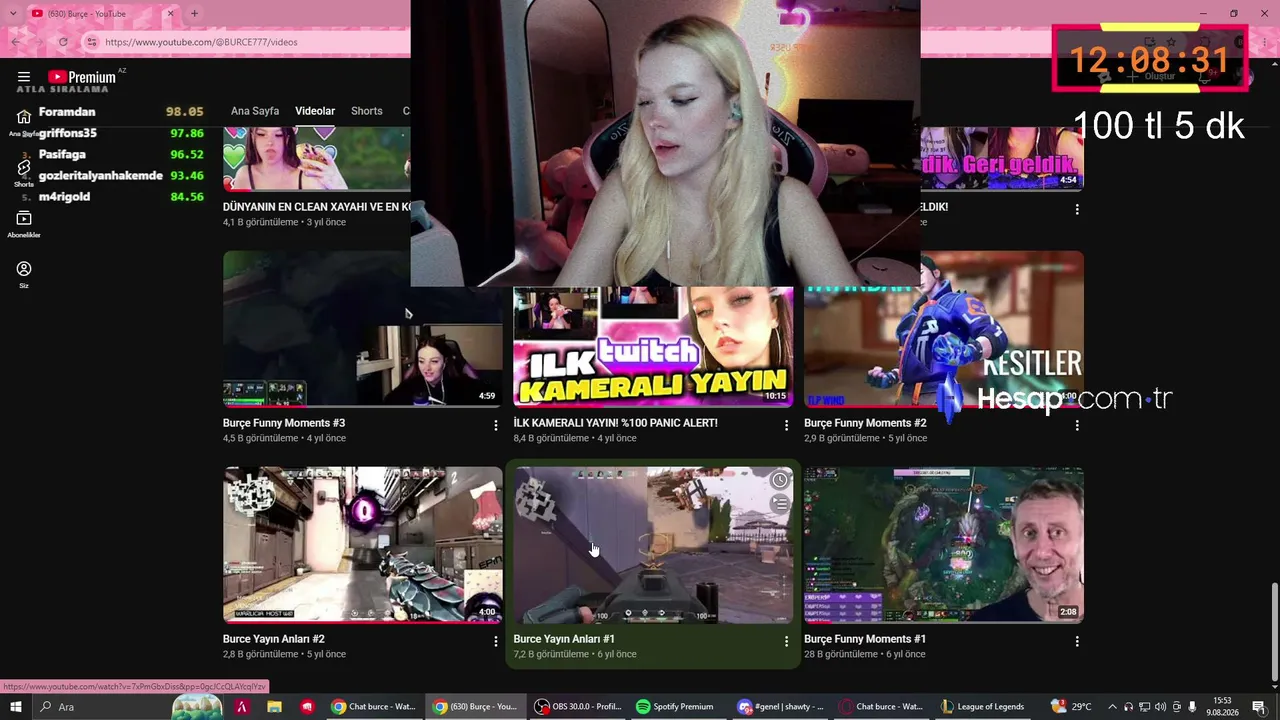Open options for Burce Yayın Anları #2
Screen dimensions: 1280x720
(495, 642)
